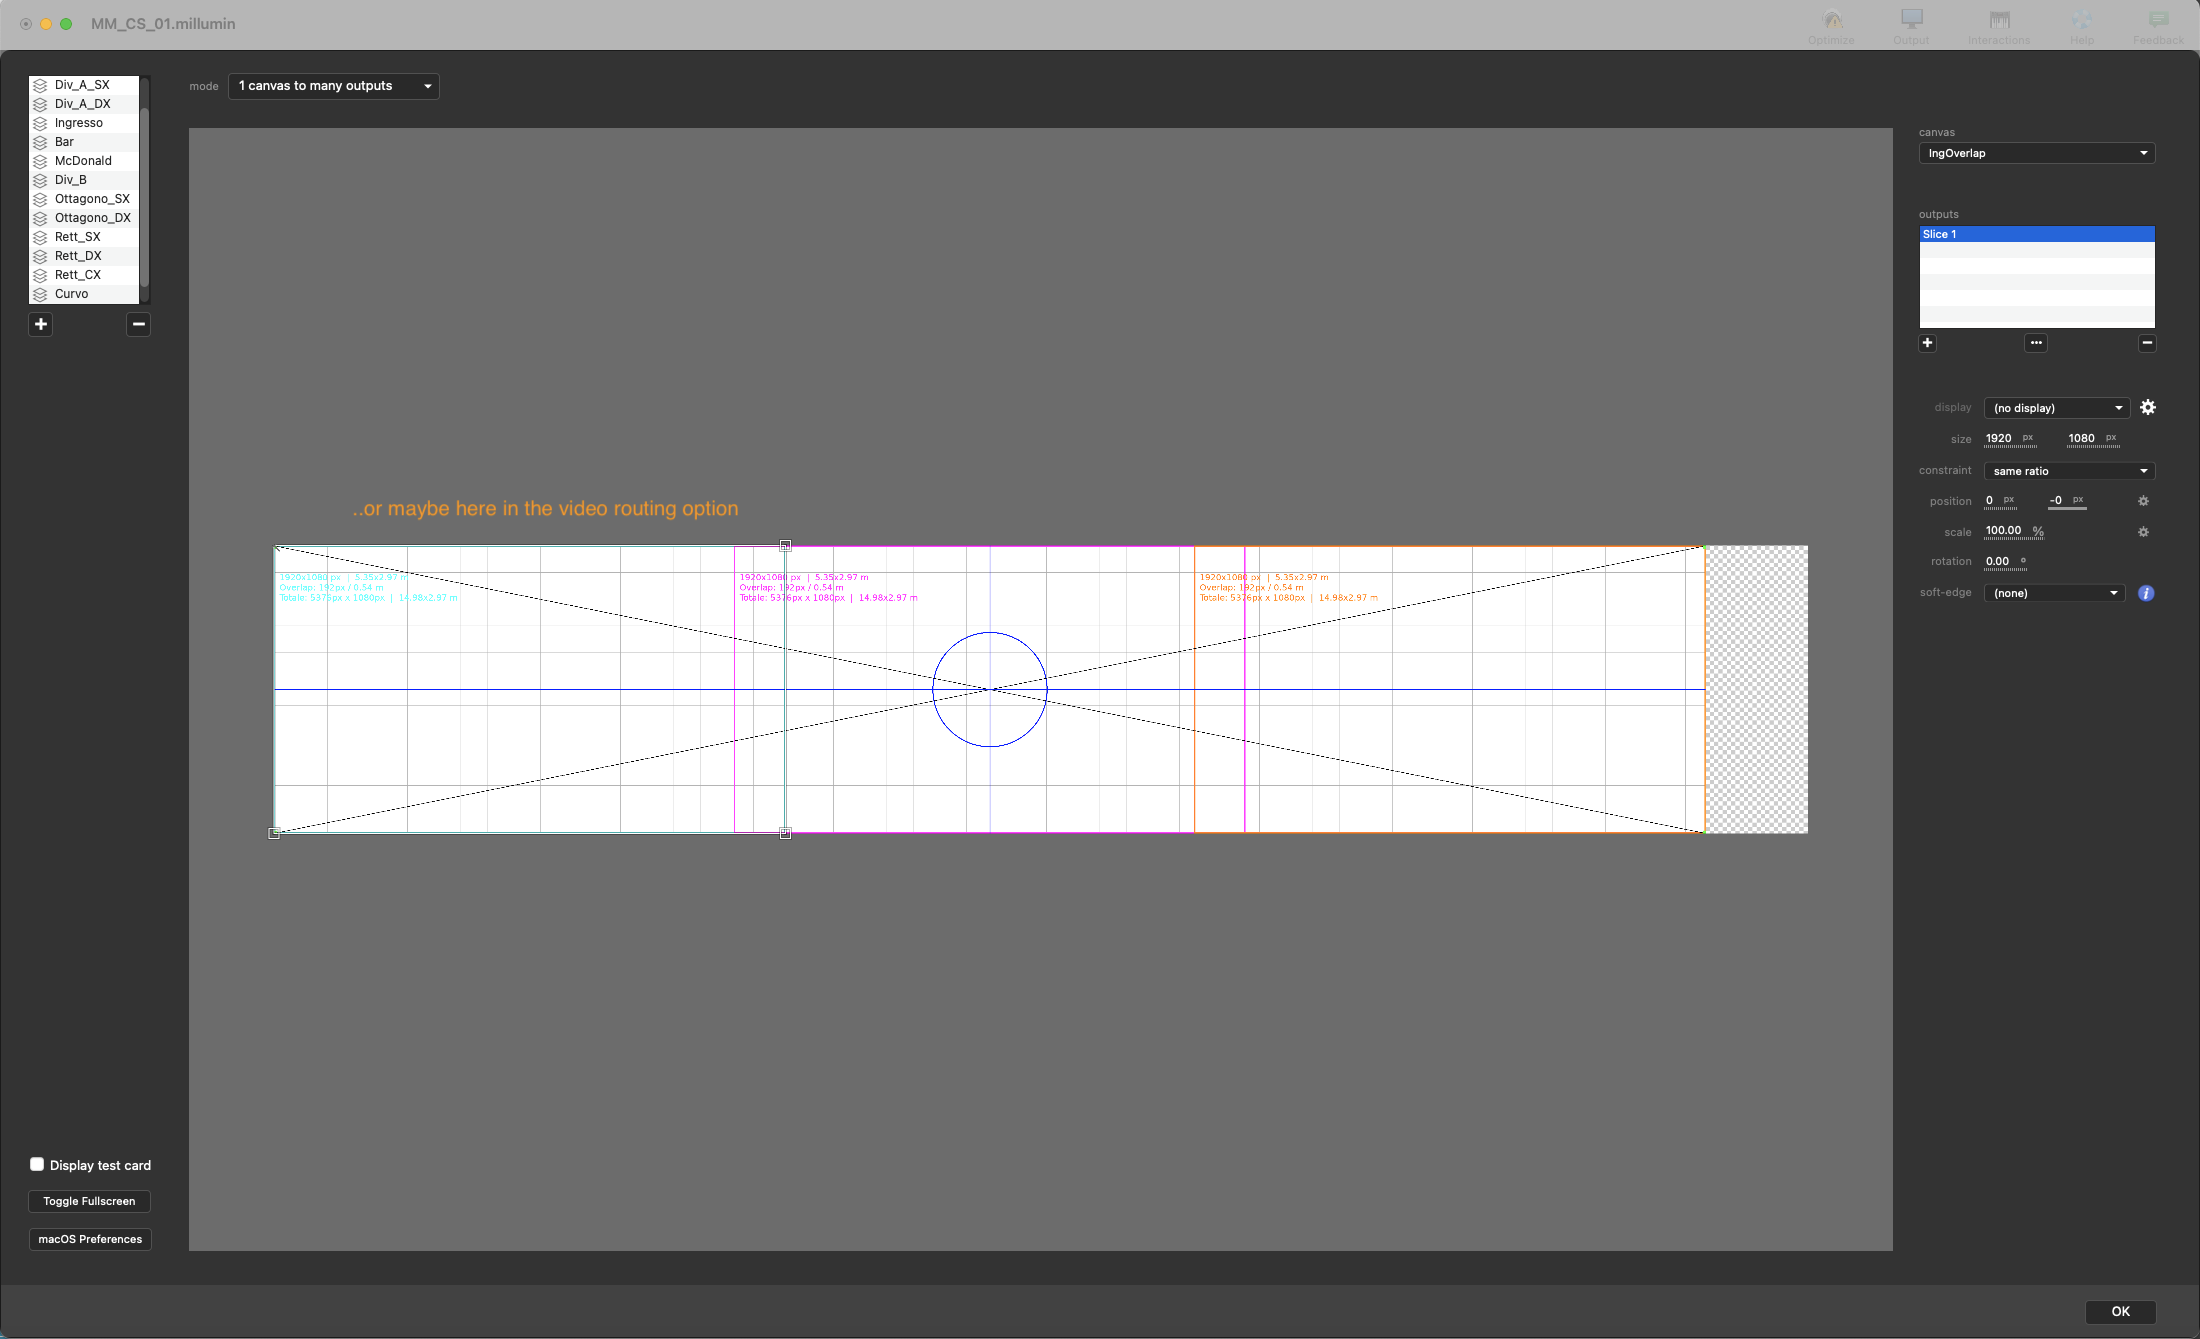Add a new output slice
Viewport: 2200px width, 1339px height.
coord(1927,343)
